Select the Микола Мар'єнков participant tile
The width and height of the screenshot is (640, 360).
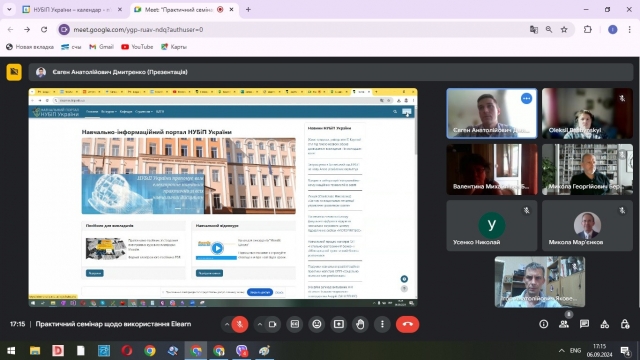point(587,225)
